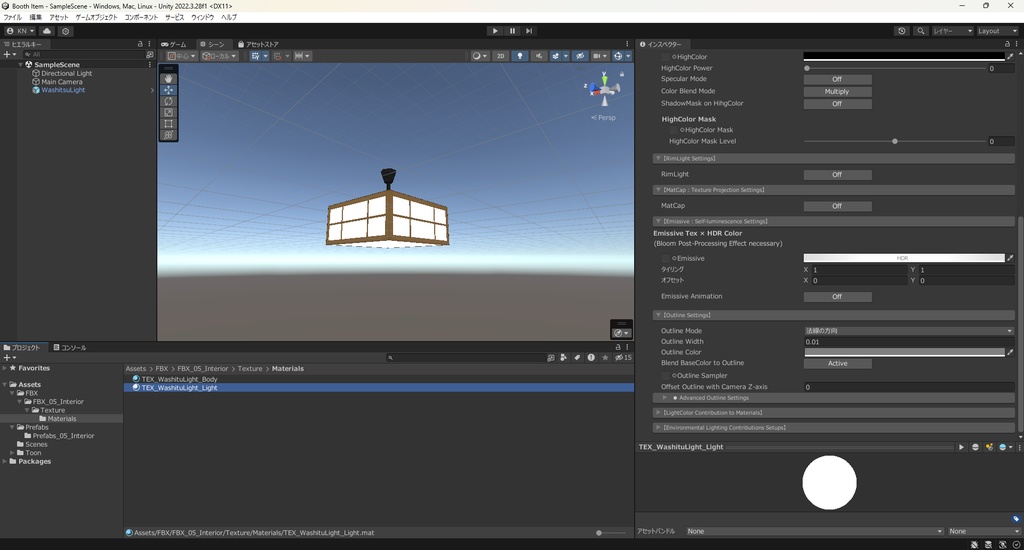Select the Rotate tool in scene toolbar
Screen dimensions: 1024x550
168,101
